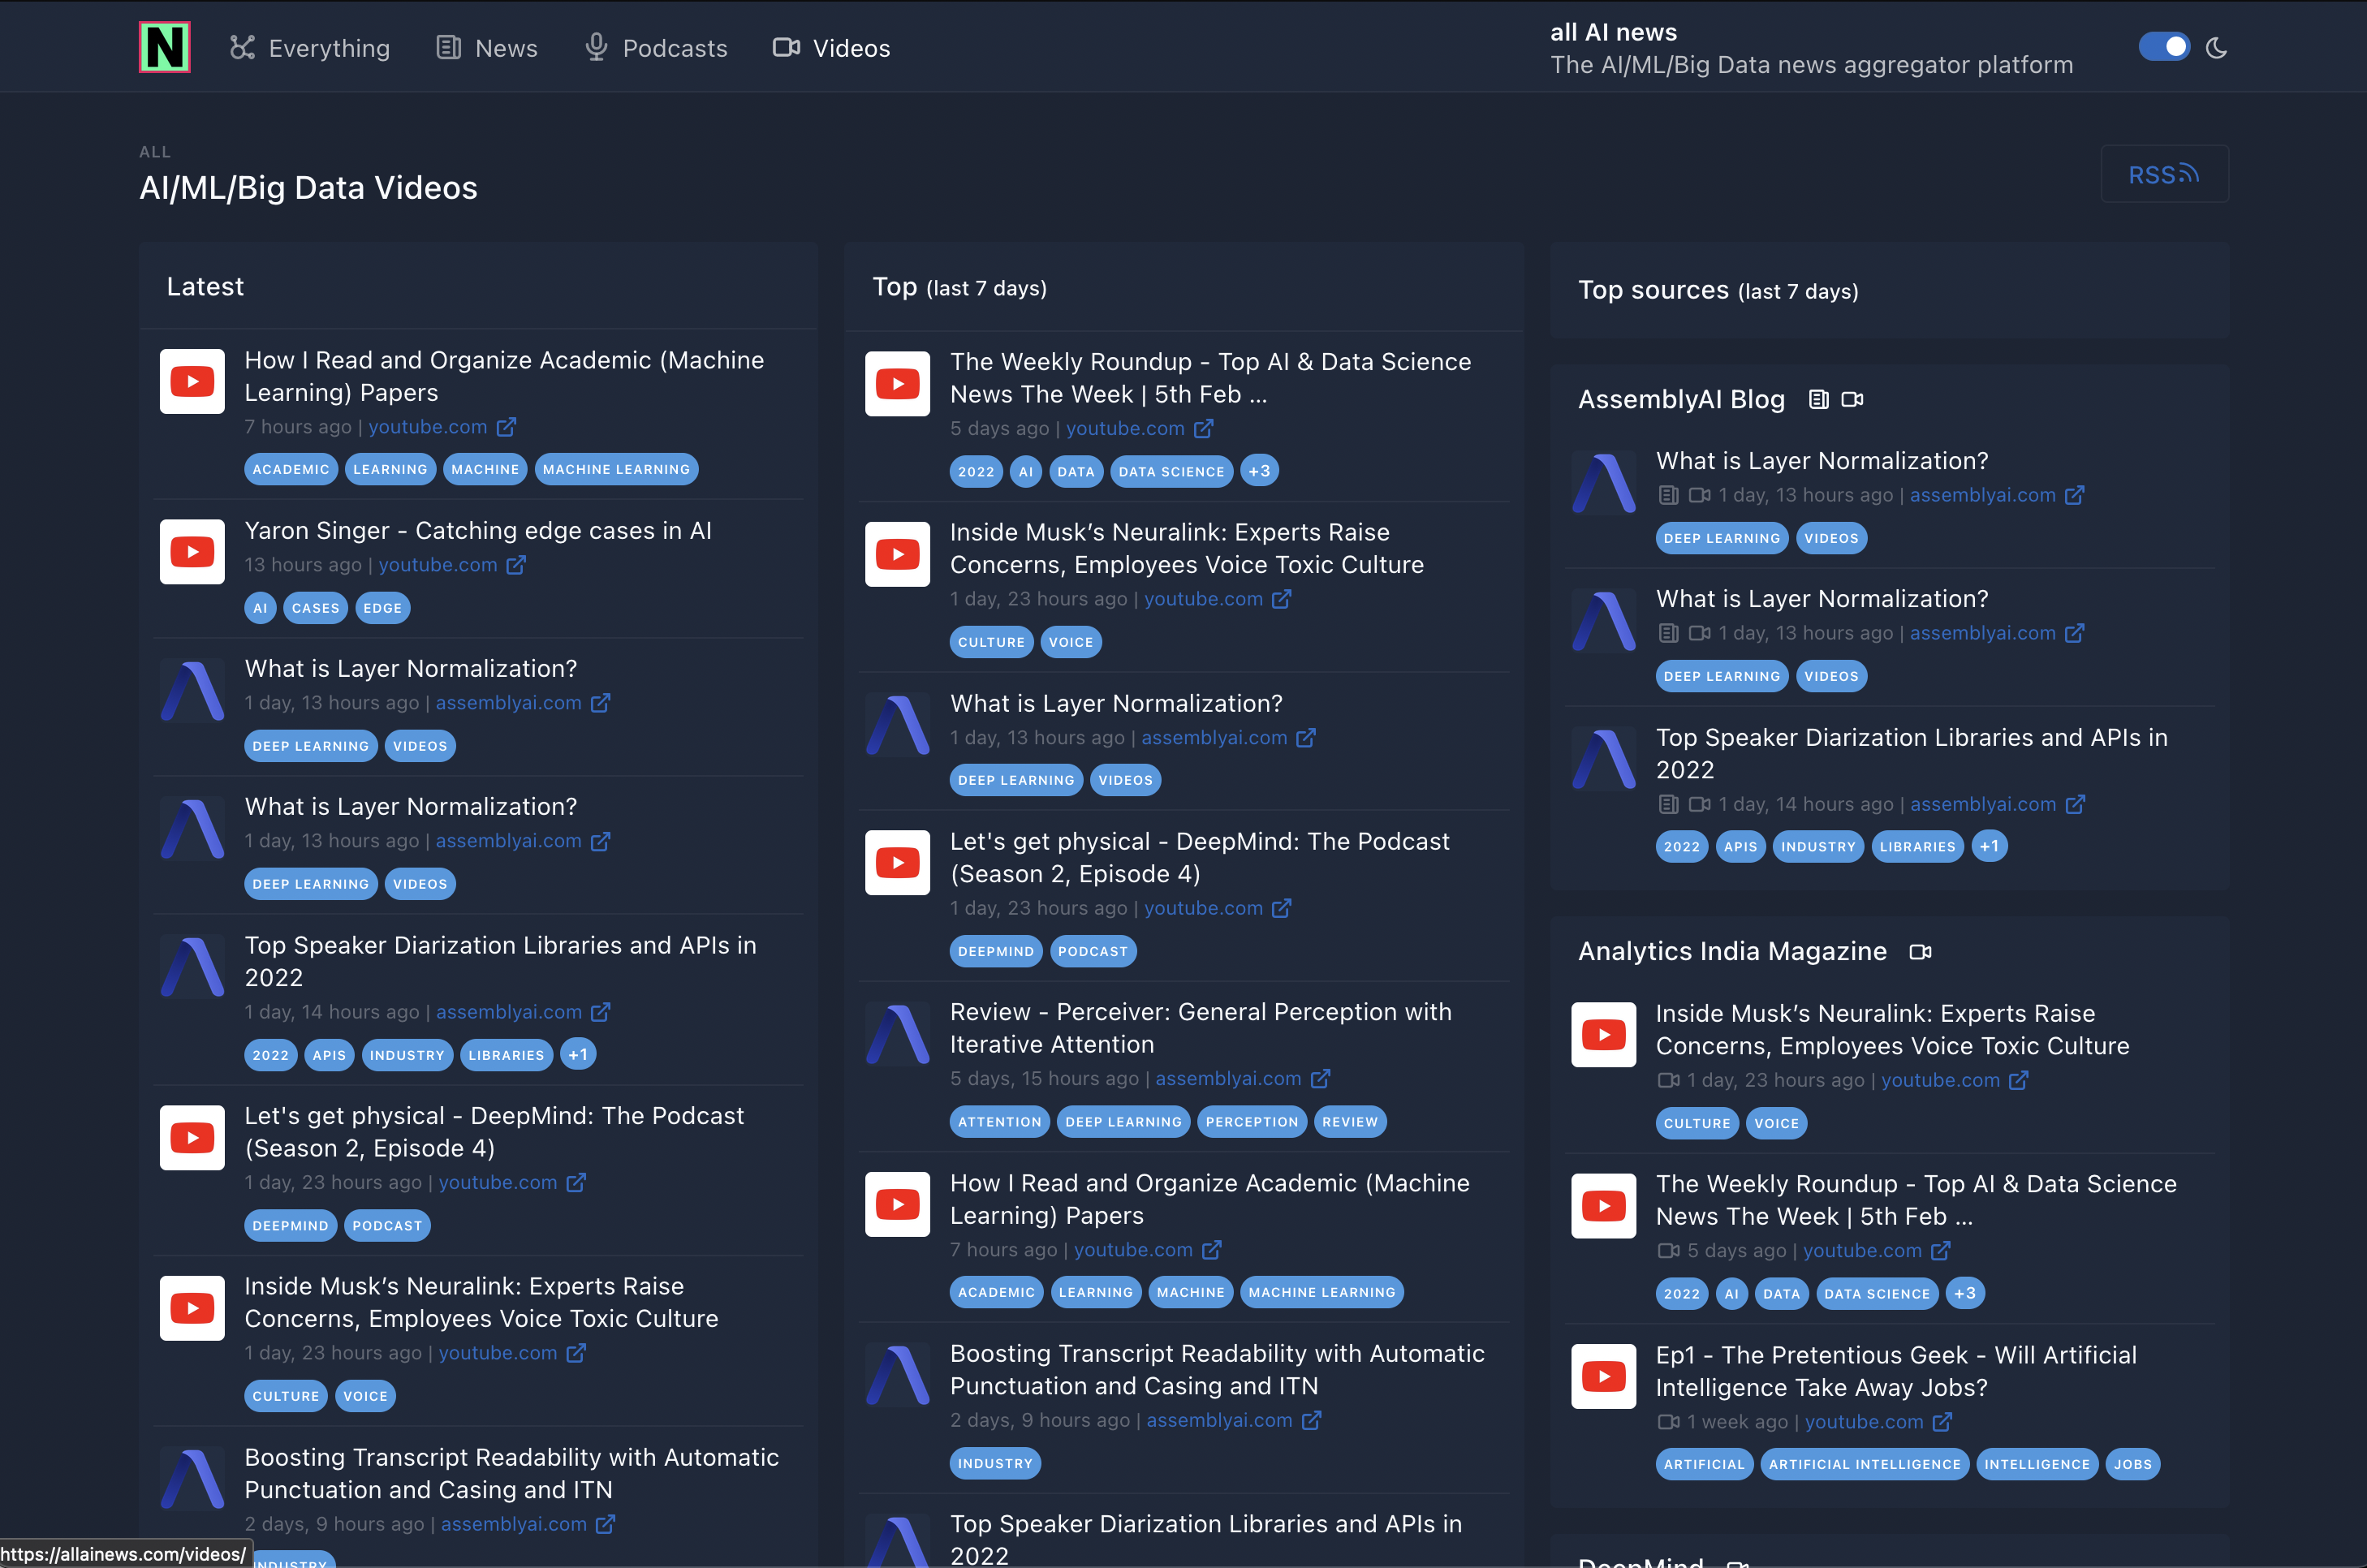
Task: Expand the +1 tag on Top Speaker Diarization
Action: pyautogui.click(x=578, y=1054)
